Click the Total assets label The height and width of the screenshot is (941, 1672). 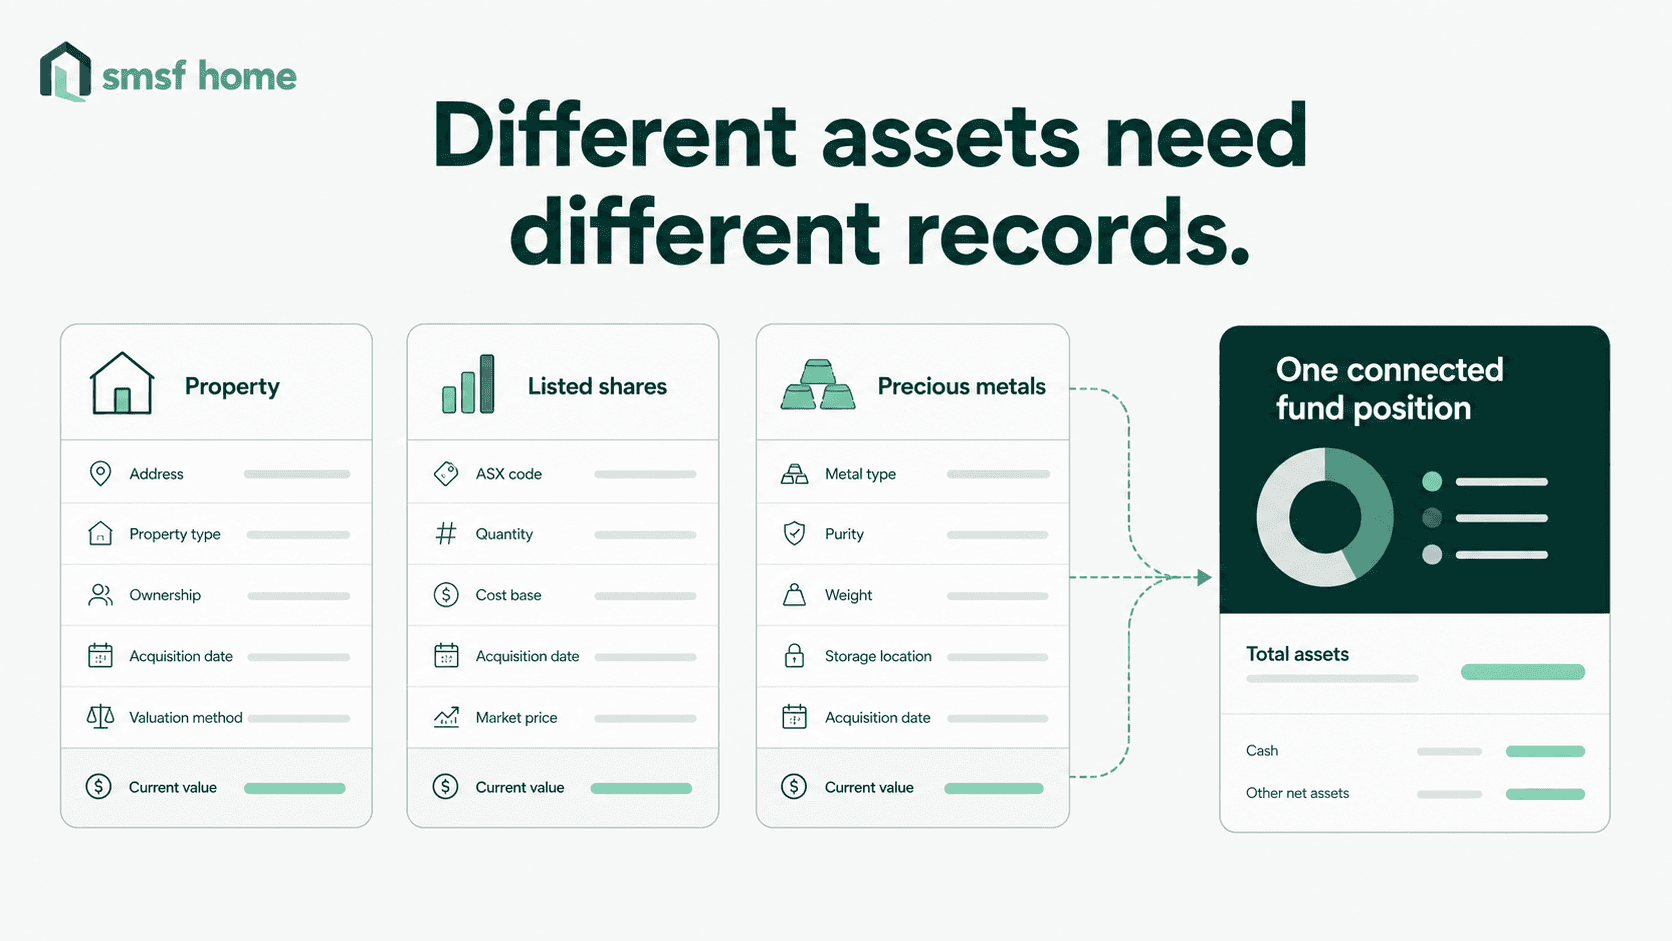tap(1297, 654)
